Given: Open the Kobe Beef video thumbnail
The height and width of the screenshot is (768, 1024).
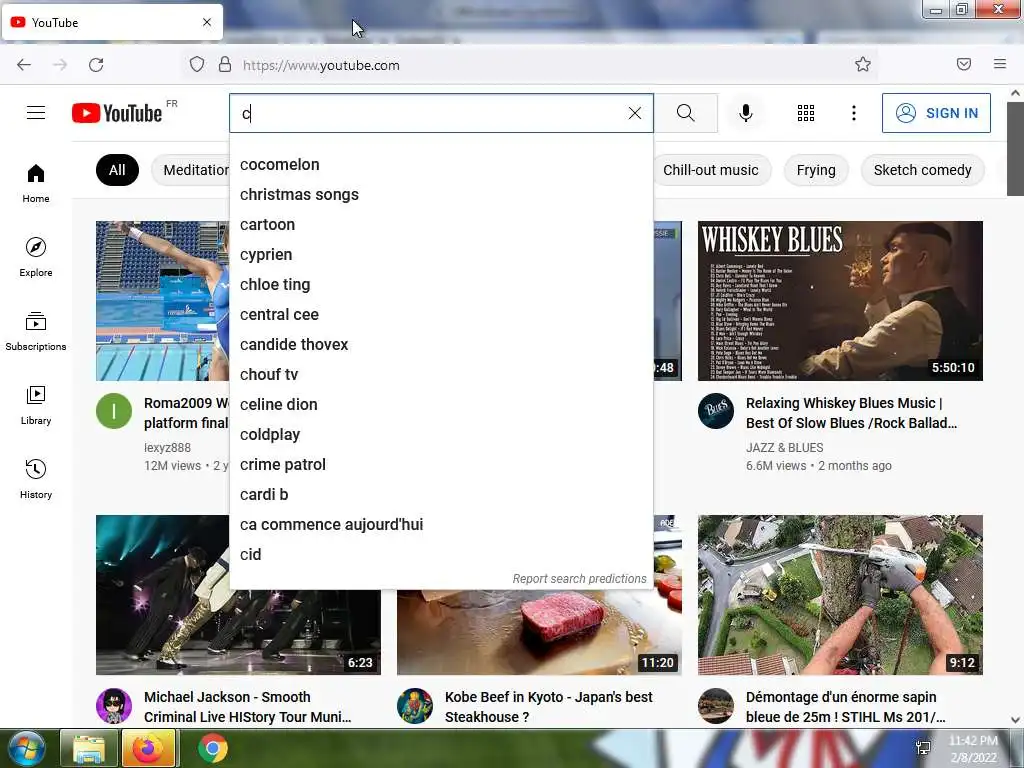Looking at the screenshot, I should [539, 632].
